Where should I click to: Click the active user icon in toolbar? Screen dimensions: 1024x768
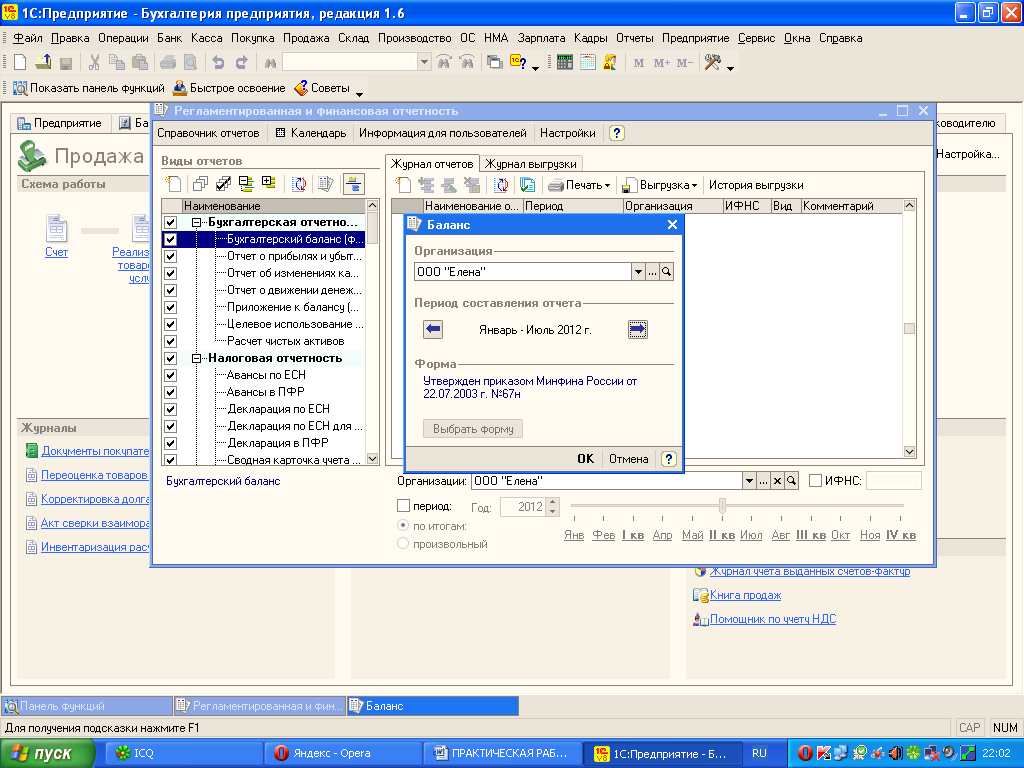pyautogui.click(x=610, y=63)
